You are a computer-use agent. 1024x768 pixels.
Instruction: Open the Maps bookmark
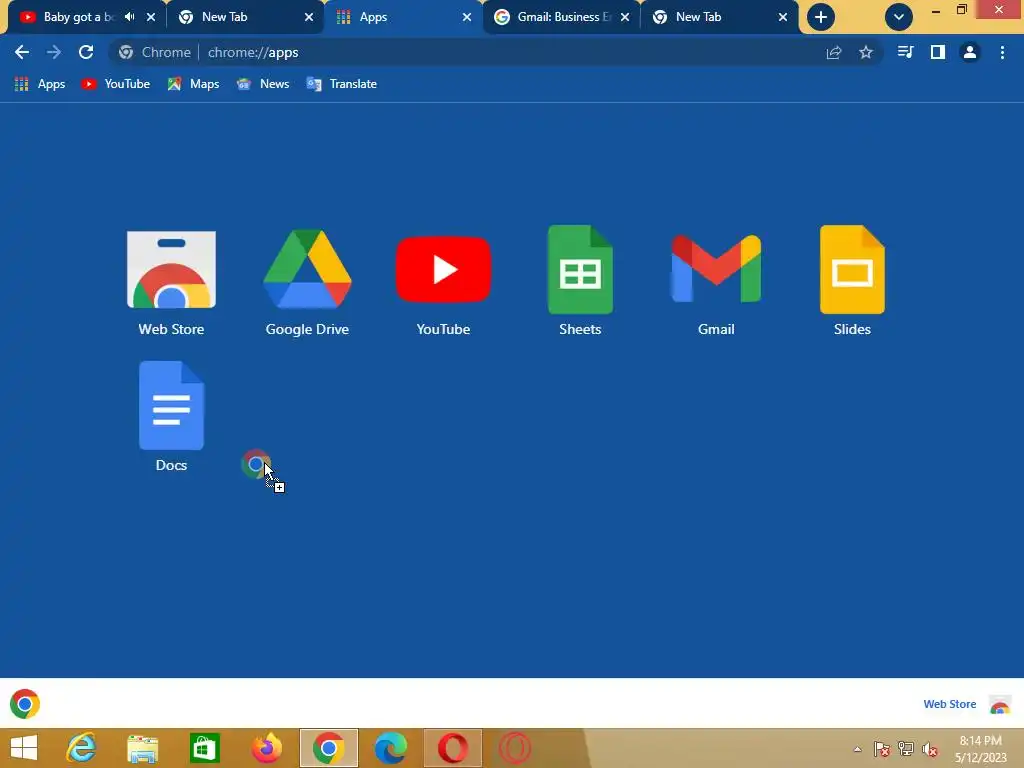tap(193, 84)
